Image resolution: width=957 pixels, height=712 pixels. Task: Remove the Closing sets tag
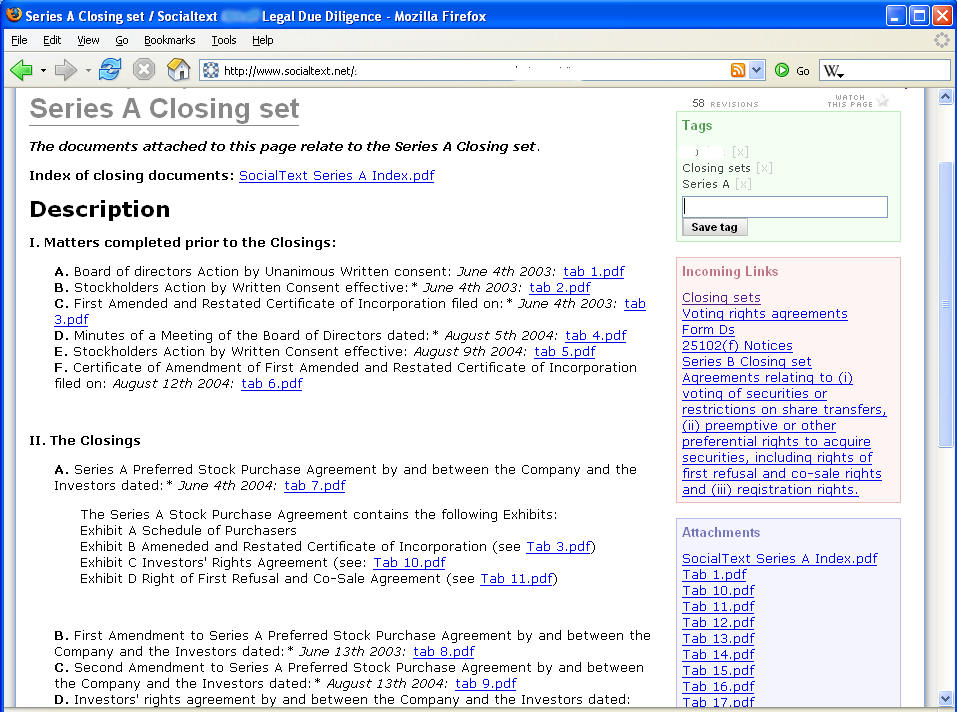click(x=763, y=168)
